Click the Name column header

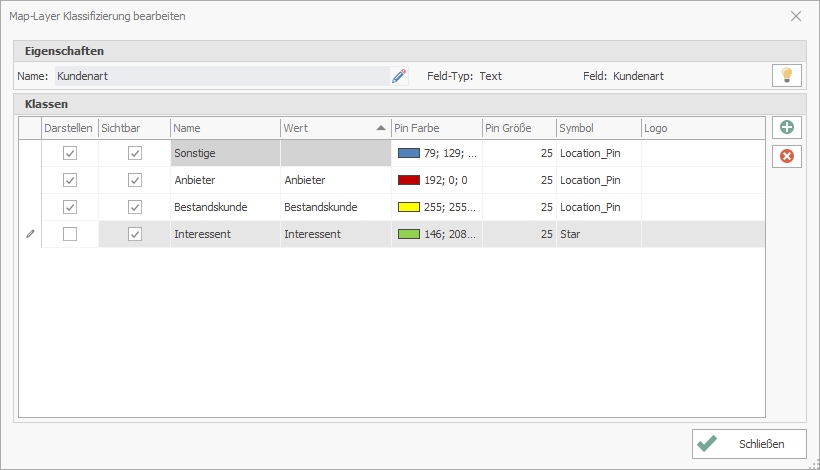pos(225,128)
